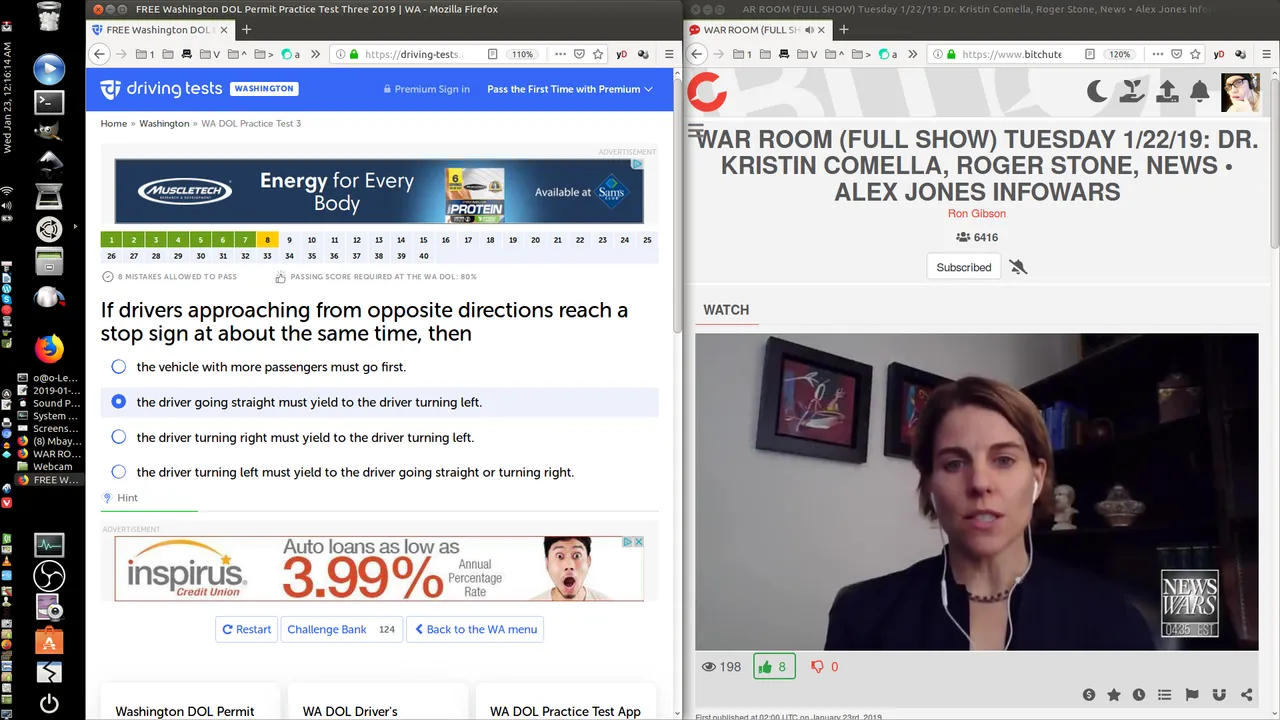Open the BitChute user avatar menu
1280x720 pixels.
pyautogui.click(x=1240, y=93)
